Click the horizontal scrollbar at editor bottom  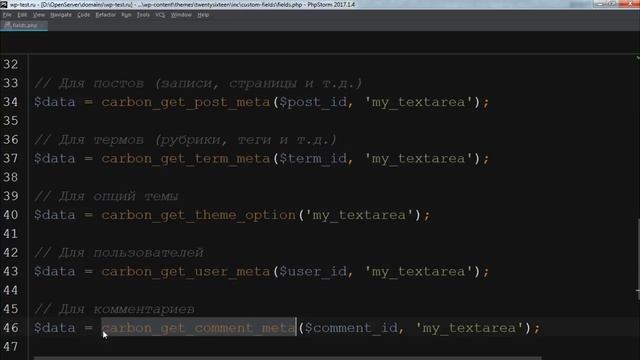(288, 358)
